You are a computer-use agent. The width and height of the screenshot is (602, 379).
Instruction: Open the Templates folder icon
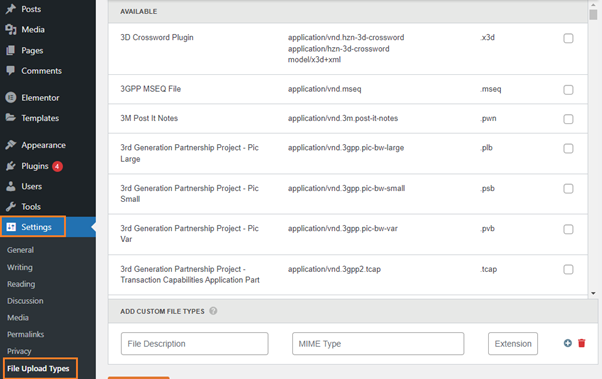11,118
